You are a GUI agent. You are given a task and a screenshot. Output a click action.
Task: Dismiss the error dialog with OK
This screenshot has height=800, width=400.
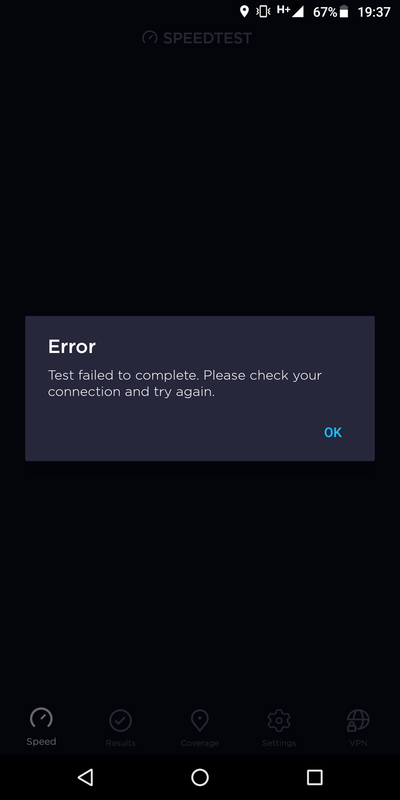tap(333, 433)
